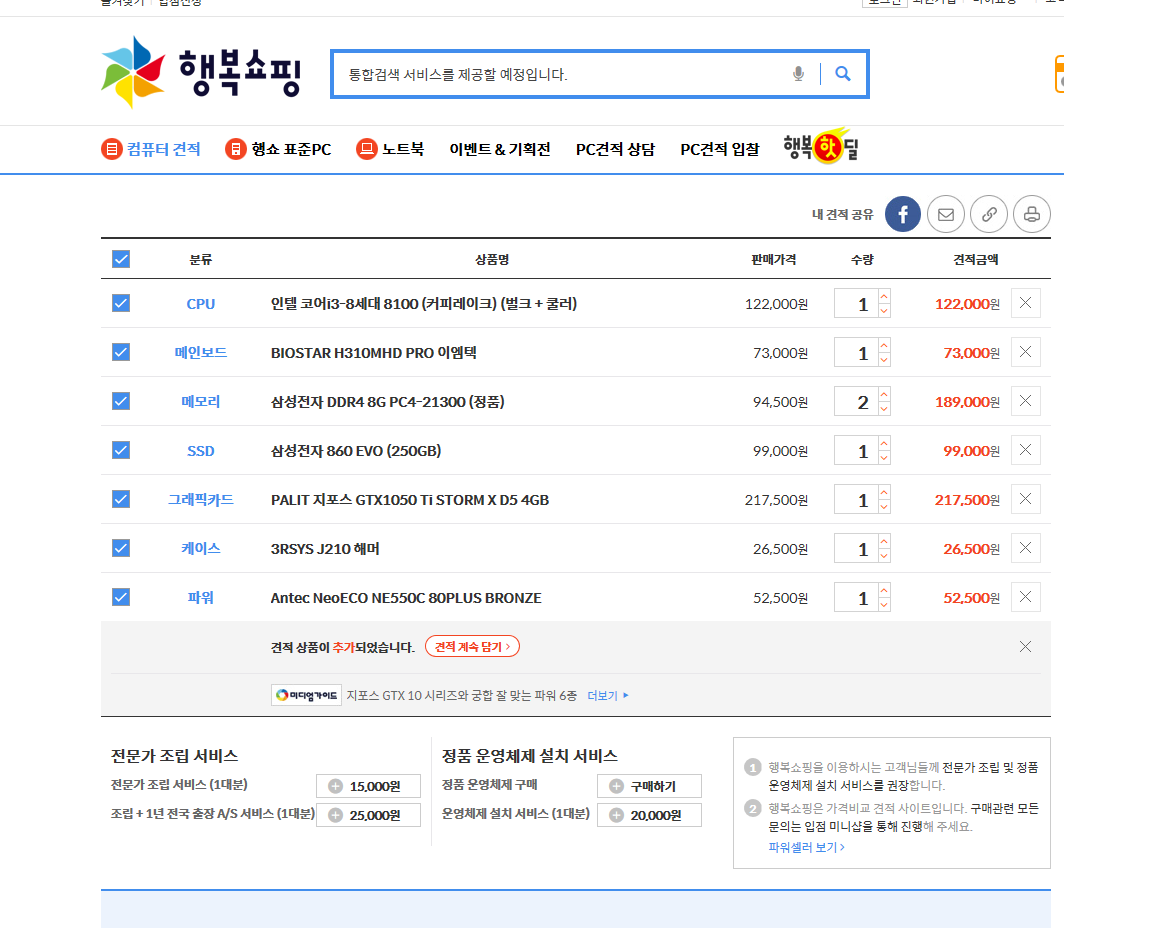
Task: Uncheck the 메모리 row checkbox
Action: click(121, 401)
